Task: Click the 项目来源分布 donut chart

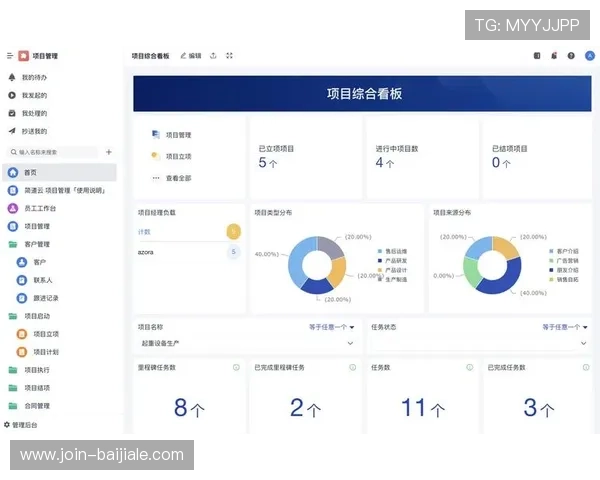Action: (492, 265)
